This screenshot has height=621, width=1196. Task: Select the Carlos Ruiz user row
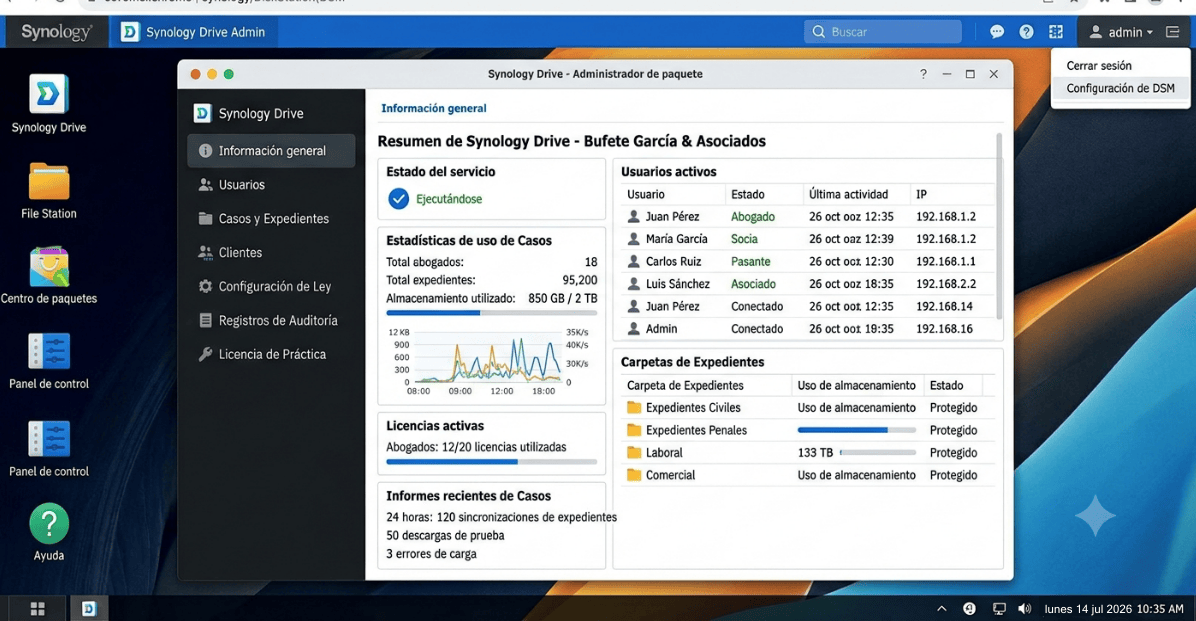click(x=807, y=262)
